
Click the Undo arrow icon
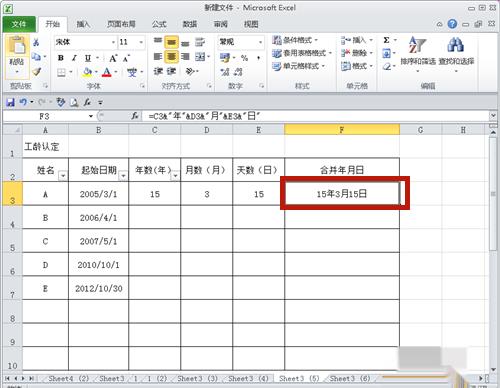click(23, 102)
